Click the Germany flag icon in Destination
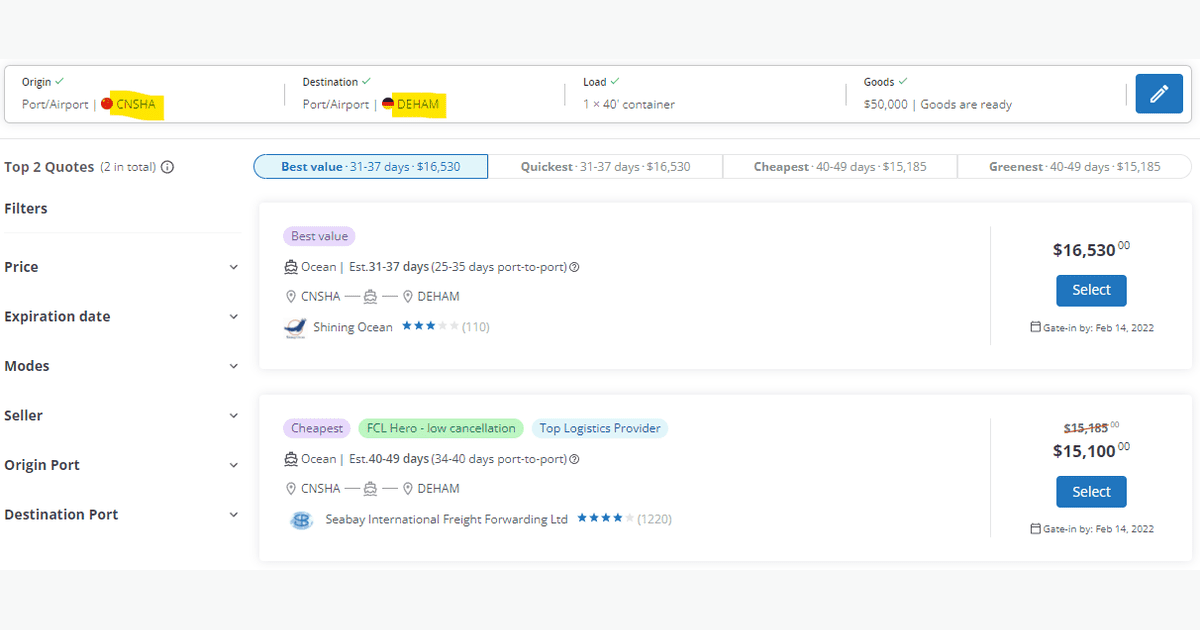 (388, 104)
